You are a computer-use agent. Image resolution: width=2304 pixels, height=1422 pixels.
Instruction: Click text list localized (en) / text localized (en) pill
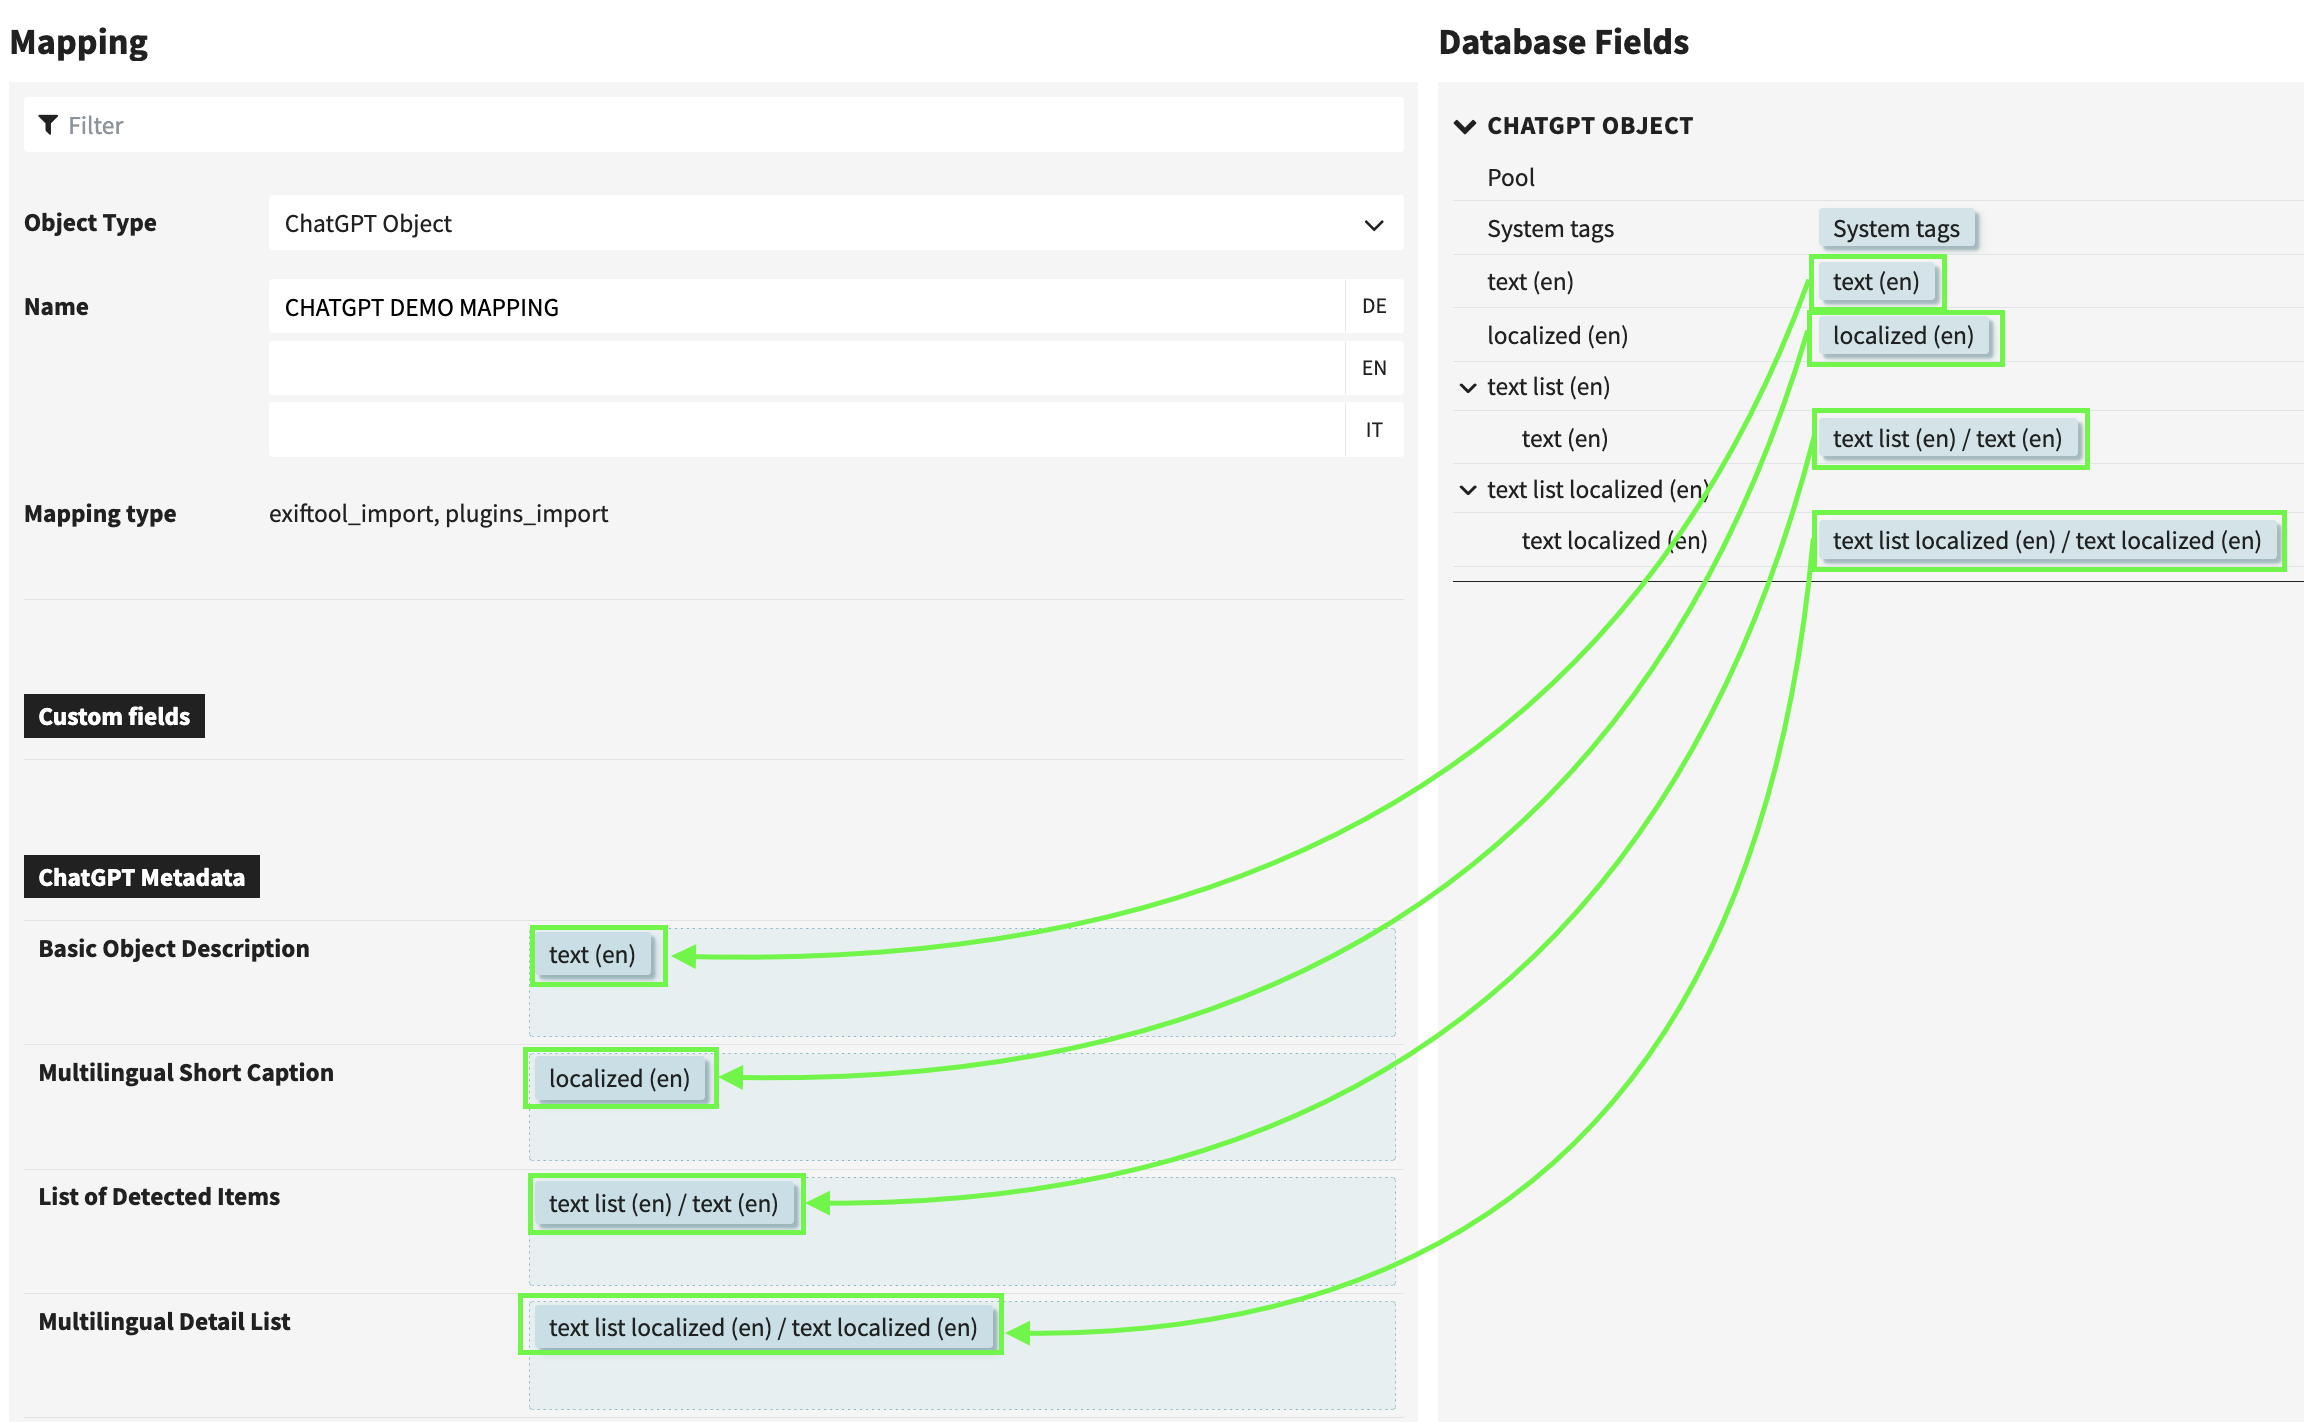pyautogui.click(x=2048, y=541)
